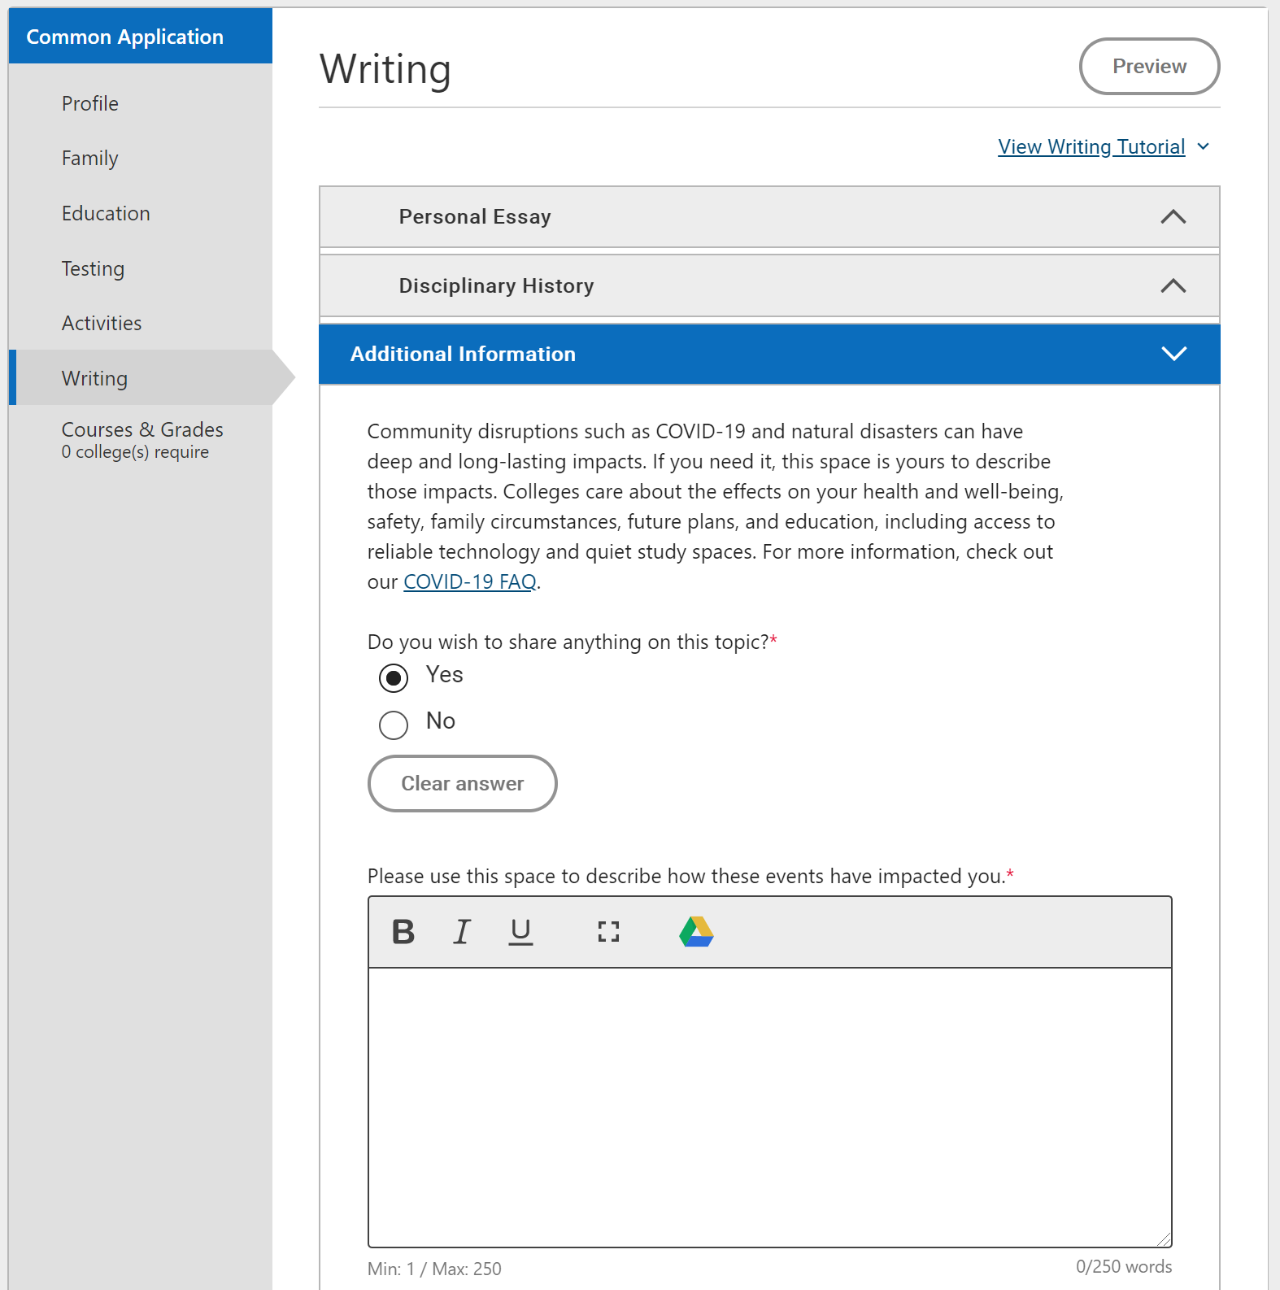Click the Min: 1 / Max: 250 text
Screen dimensions: 1280x1290
point(434,1268)
